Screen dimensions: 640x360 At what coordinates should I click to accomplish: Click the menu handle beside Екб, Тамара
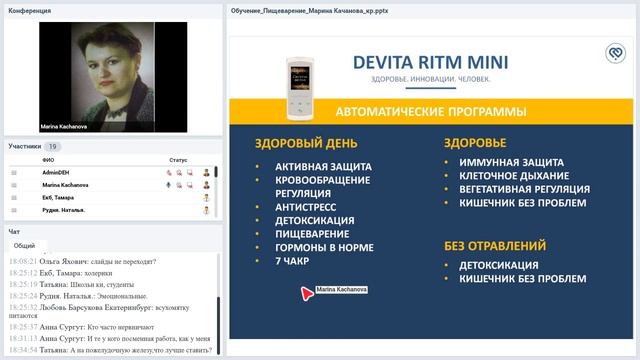[14, 198]
